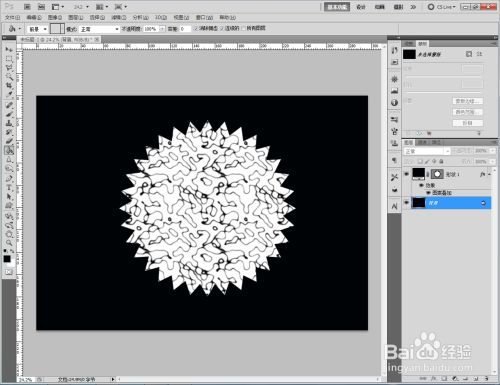
Task: Click the 蒙版边缘 Mask Edge button
Action: (x=467, y=101)
